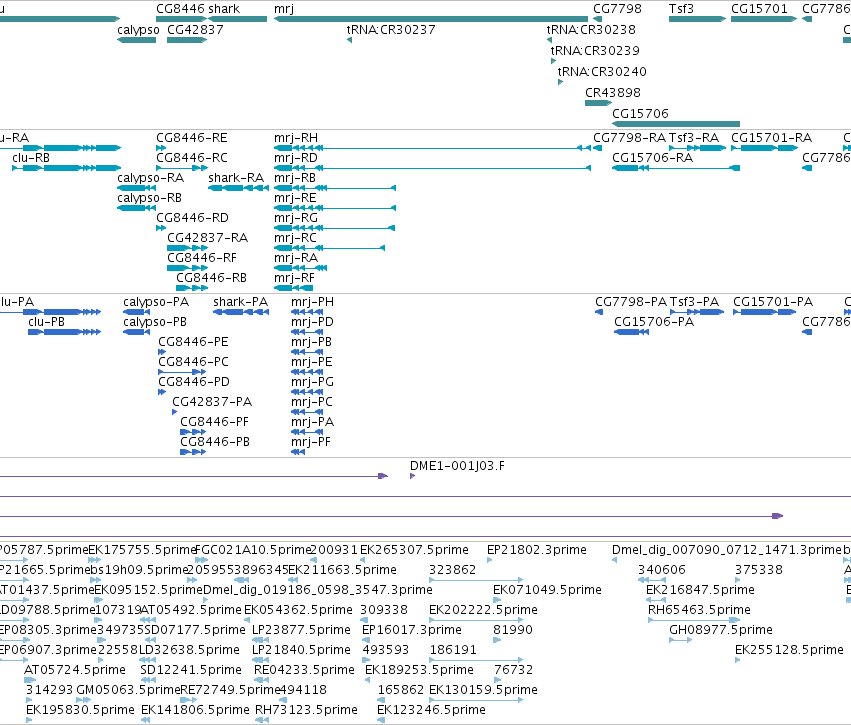This screenshot has width=851, height=725.
Task: Select transcript CG15701-RA
Action: [764, 148]
